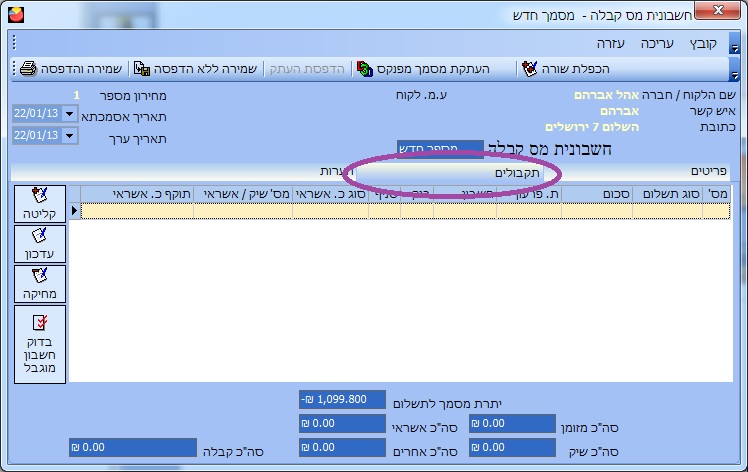Click contact name אברהם
The image size is (748, 472).
(619, 111)
